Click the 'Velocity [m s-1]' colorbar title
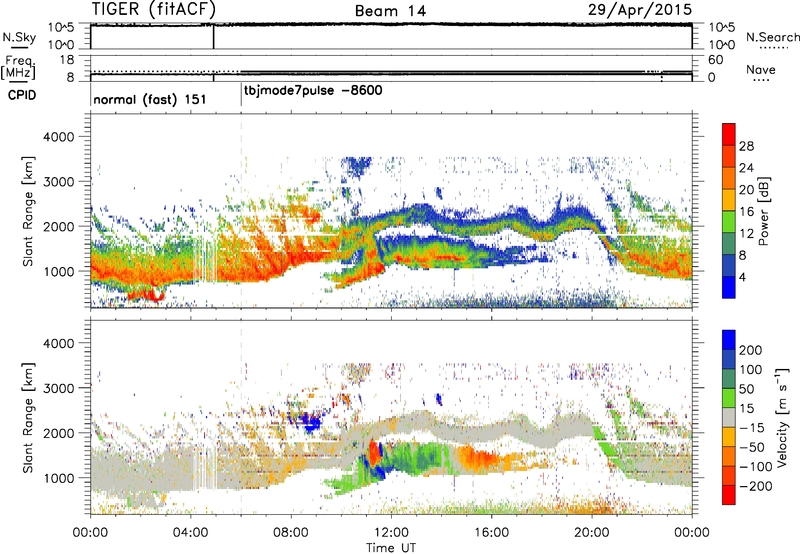This screenshot has height=554, width=800. click(x=783, y=417)
